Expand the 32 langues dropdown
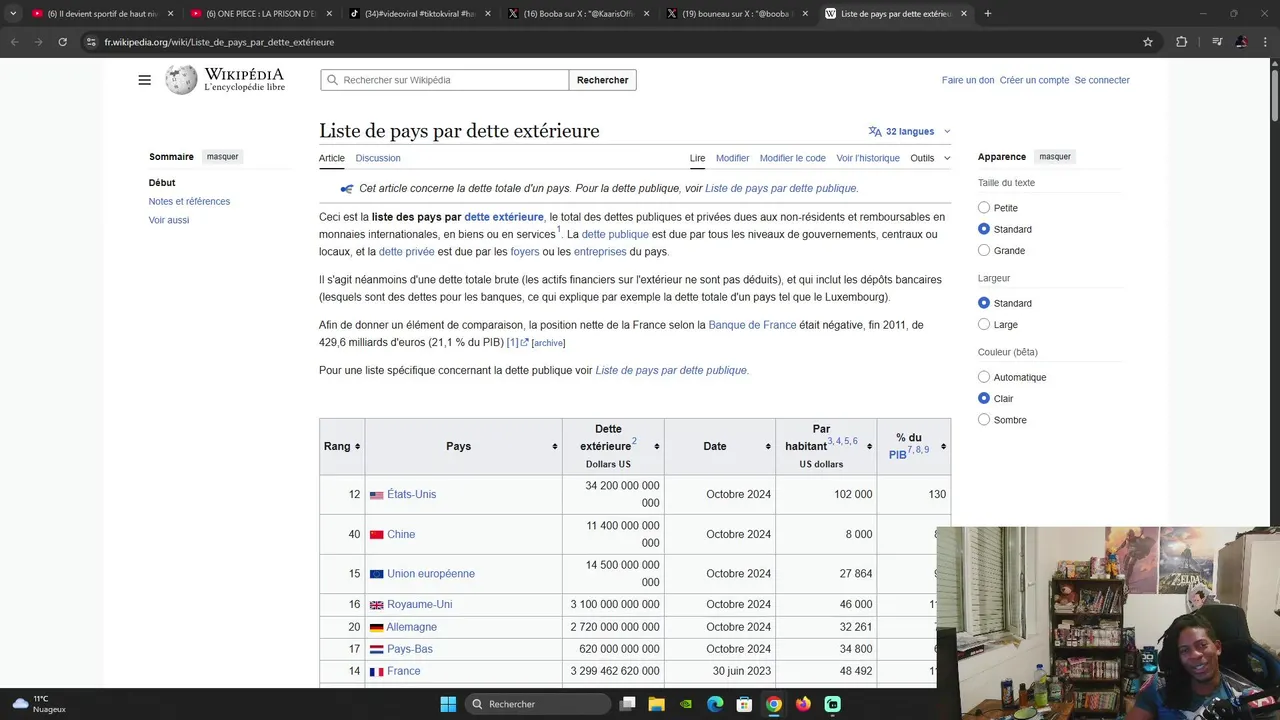The image size is (1280, 720). coord(910,131)
